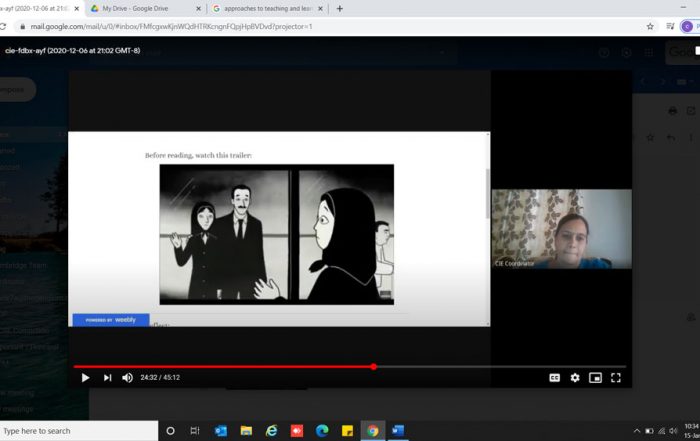Open the network icon in system tray
The height and width of the screenshot is (441, 700).
point(662,431)
